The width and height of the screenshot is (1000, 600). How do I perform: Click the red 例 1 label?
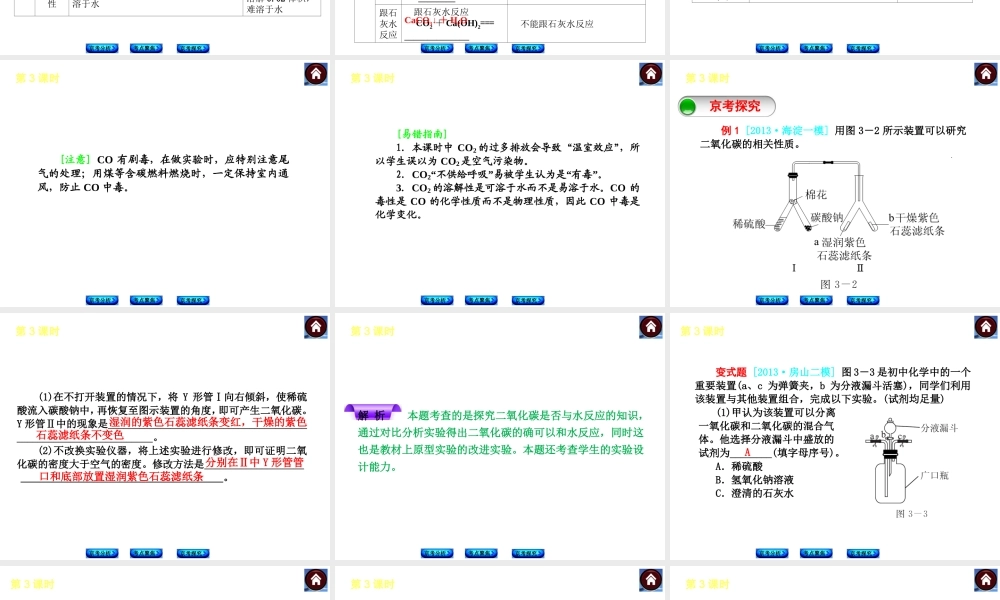click(730, 131)
